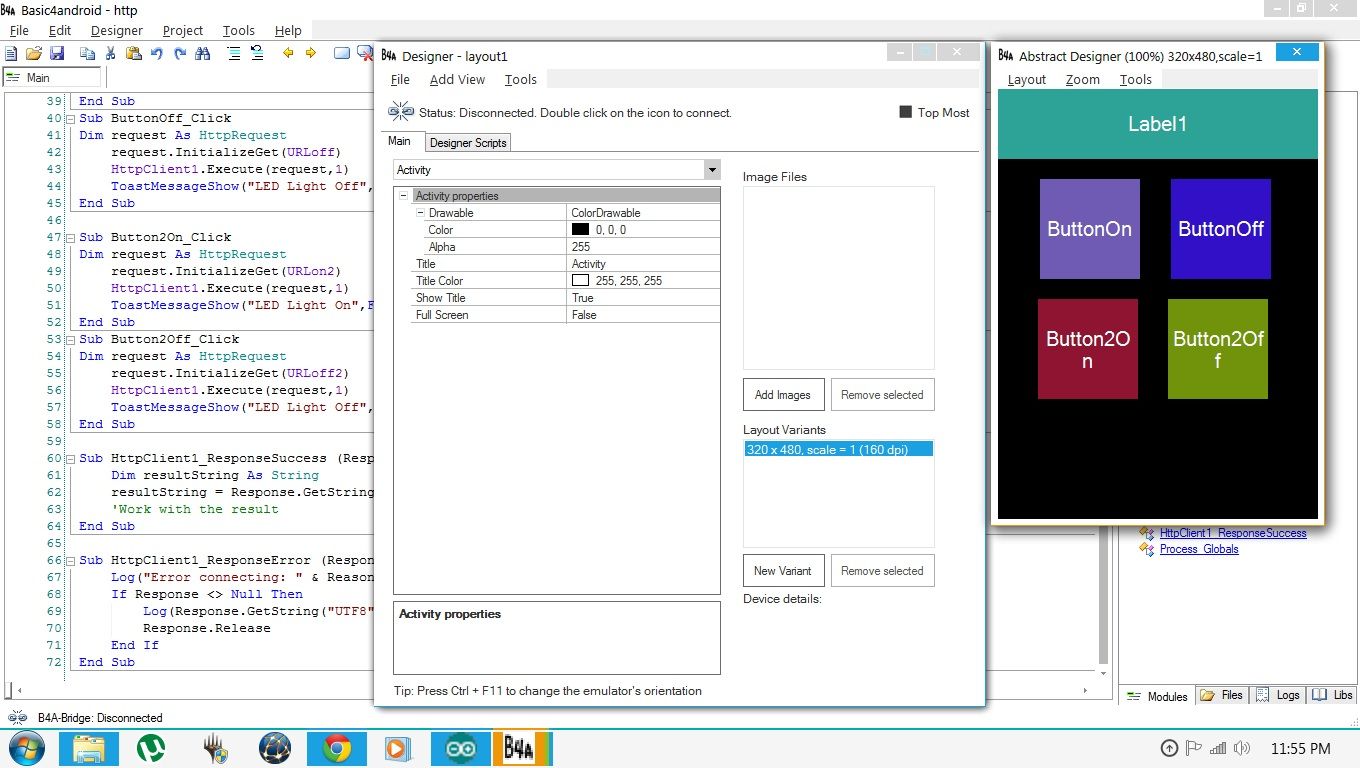Launch the Arduino IDE from the taskbar
Screen dimensions: 1360x768
click(460, 746)
